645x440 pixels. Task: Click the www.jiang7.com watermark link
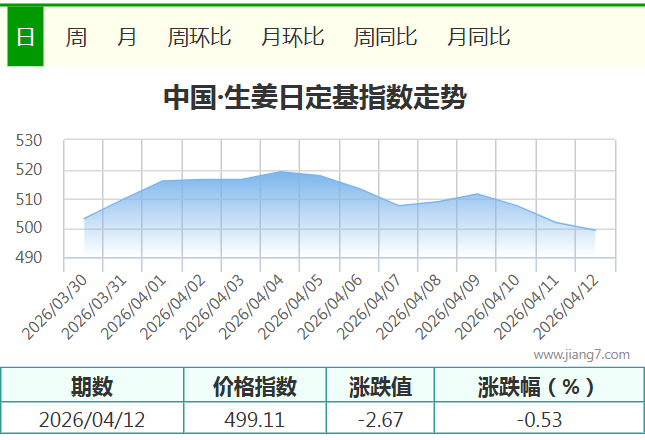point(581,354)
